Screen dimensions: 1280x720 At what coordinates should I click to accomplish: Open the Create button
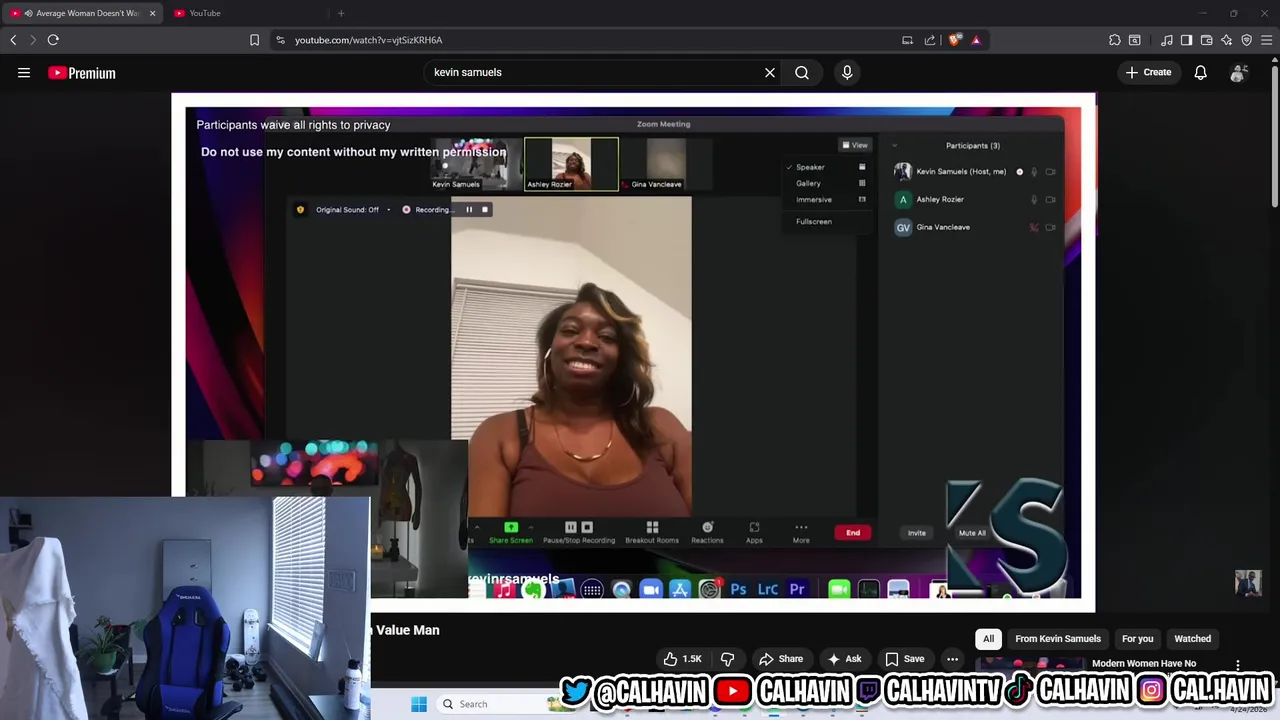[x=1148, y=72]
